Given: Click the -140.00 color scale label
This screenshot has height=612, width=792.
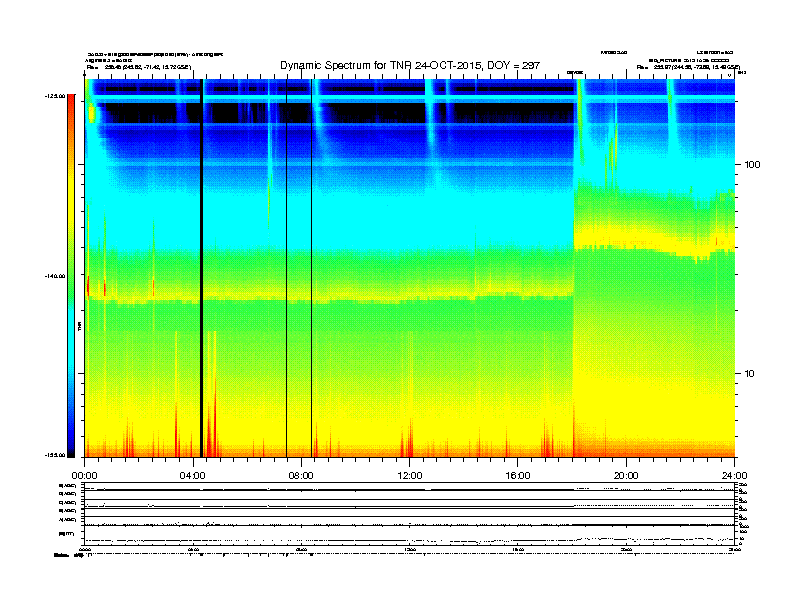Looking at the screenshot, I should tap(55, 276).
